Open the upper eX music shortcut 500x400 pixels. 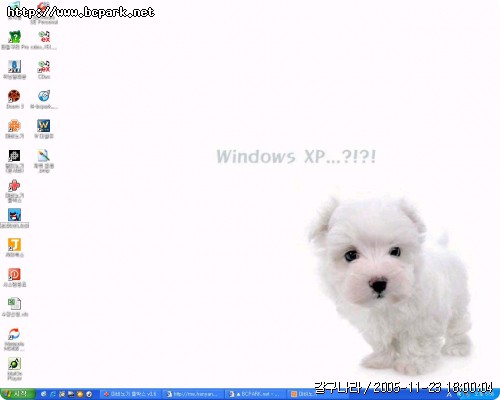tap(44, 37)
